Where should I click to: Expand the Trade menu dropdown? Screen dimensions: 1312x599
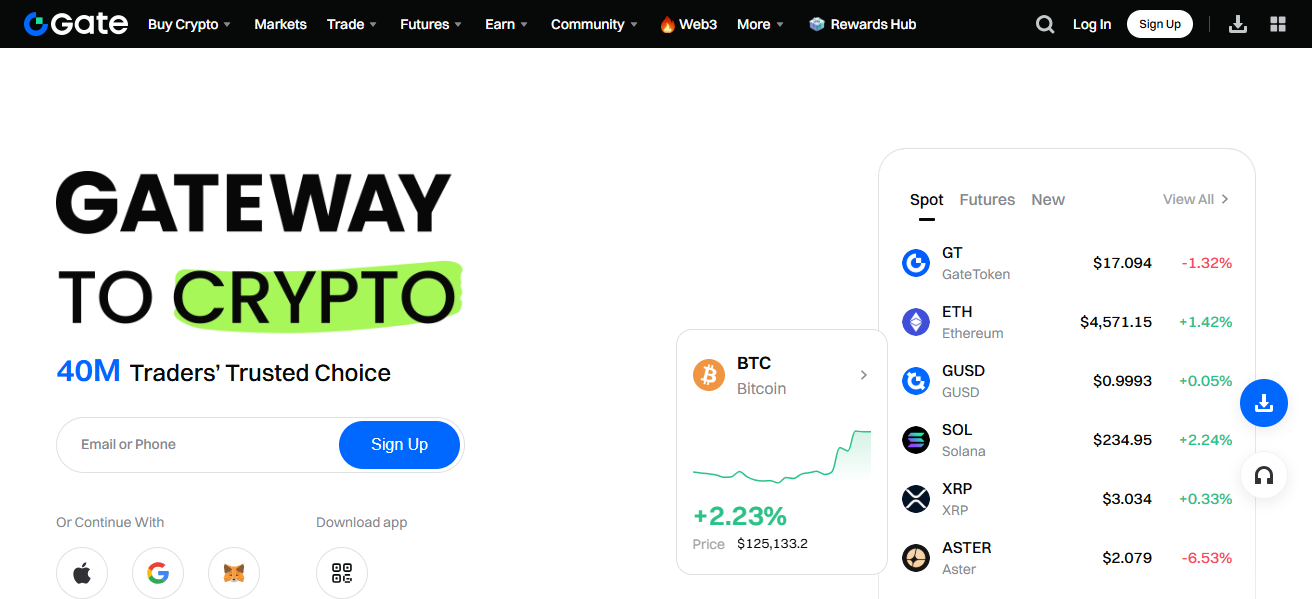[352, 24]
